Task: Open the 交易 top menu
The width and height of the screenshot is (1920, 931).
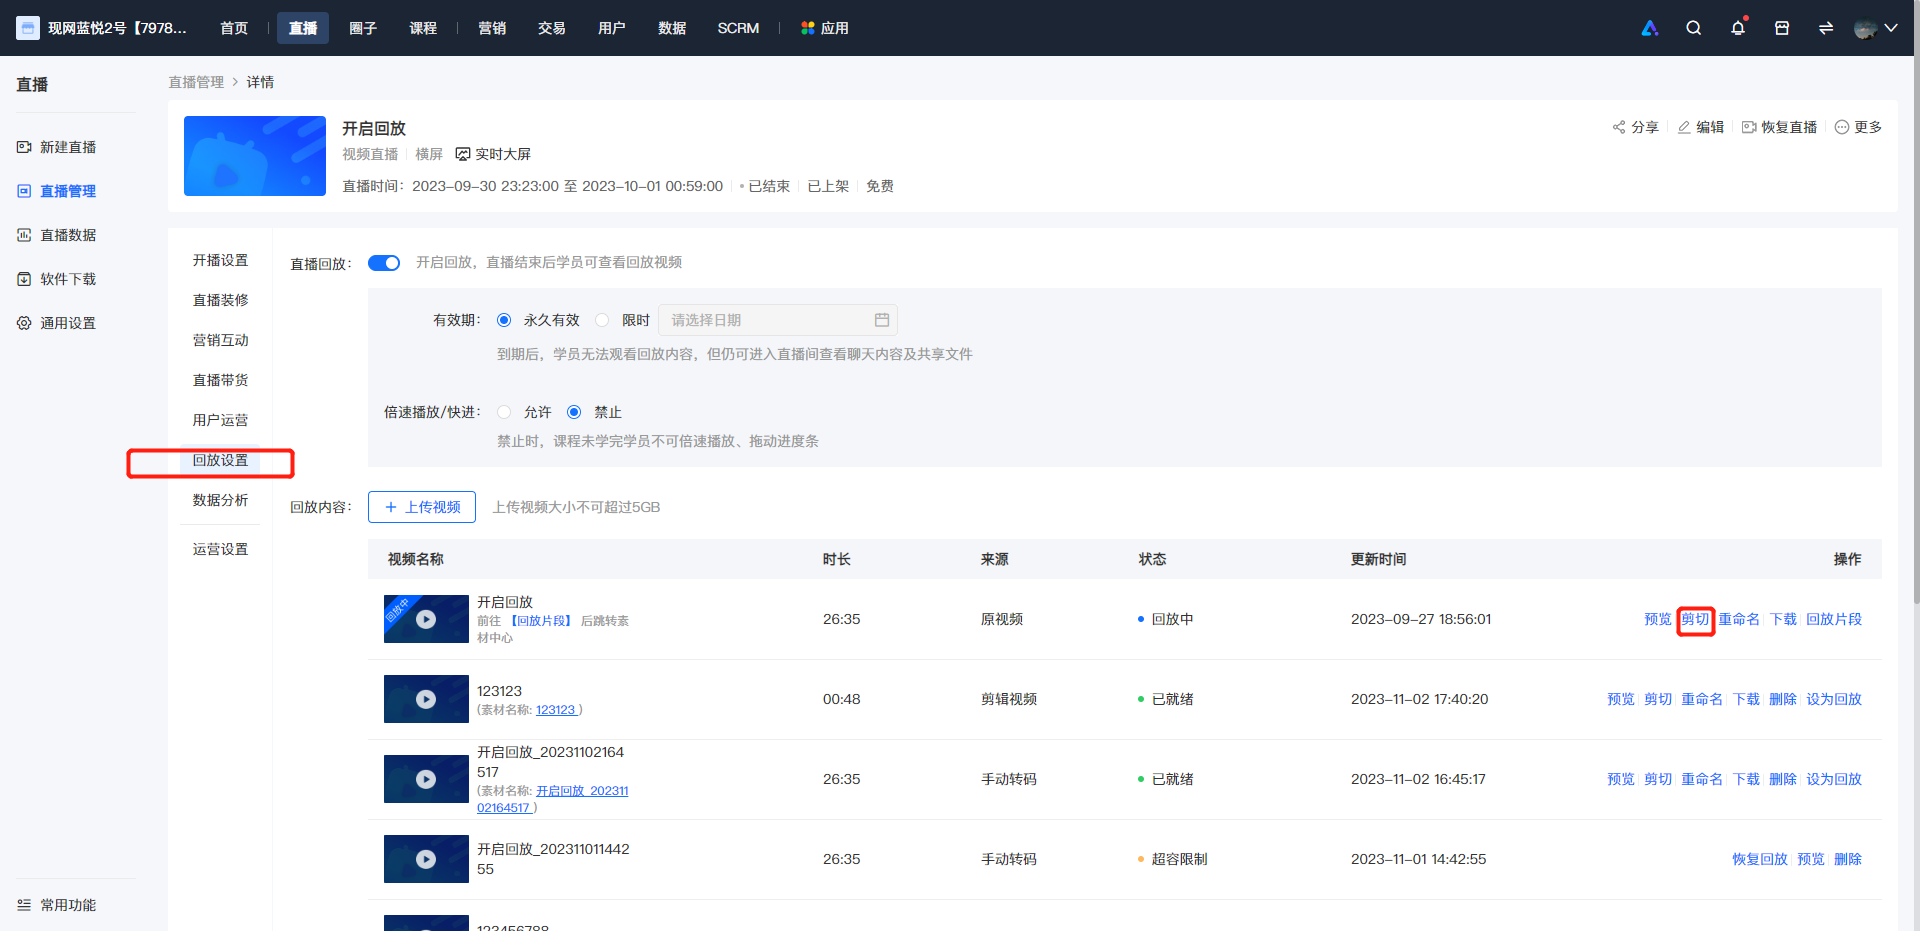Action: coord(552,28)
